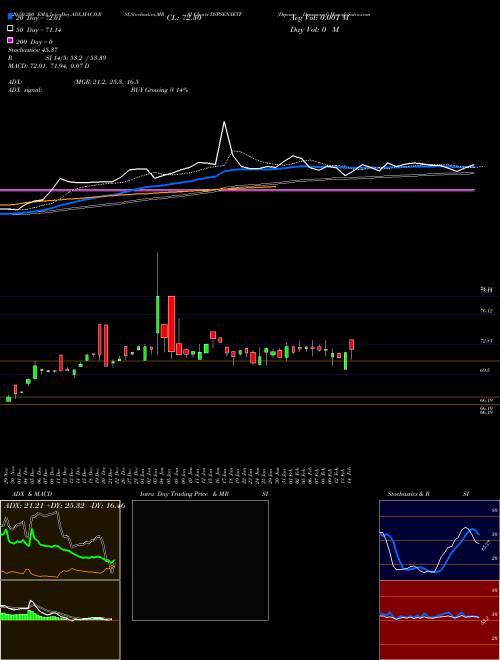
Task: Click the 'Stochastics & R' panel title
Action: pyautogui.click(x=408, y=494)
